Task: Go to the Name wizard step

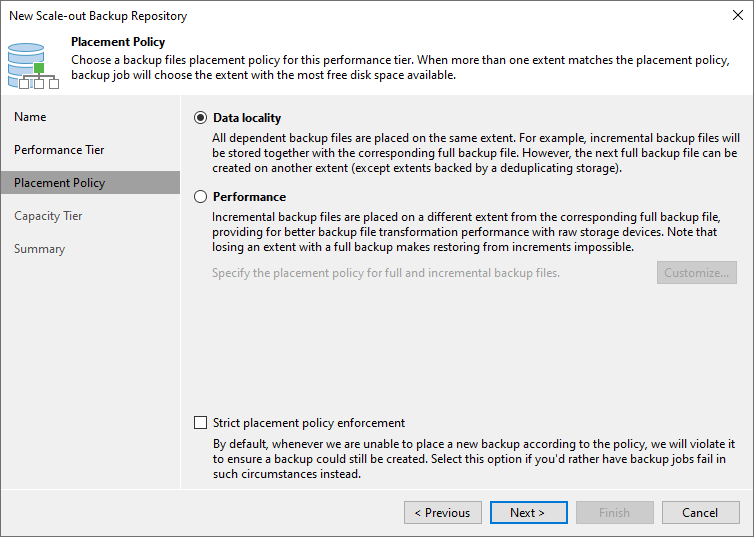Action: click(x=30, y=117)
